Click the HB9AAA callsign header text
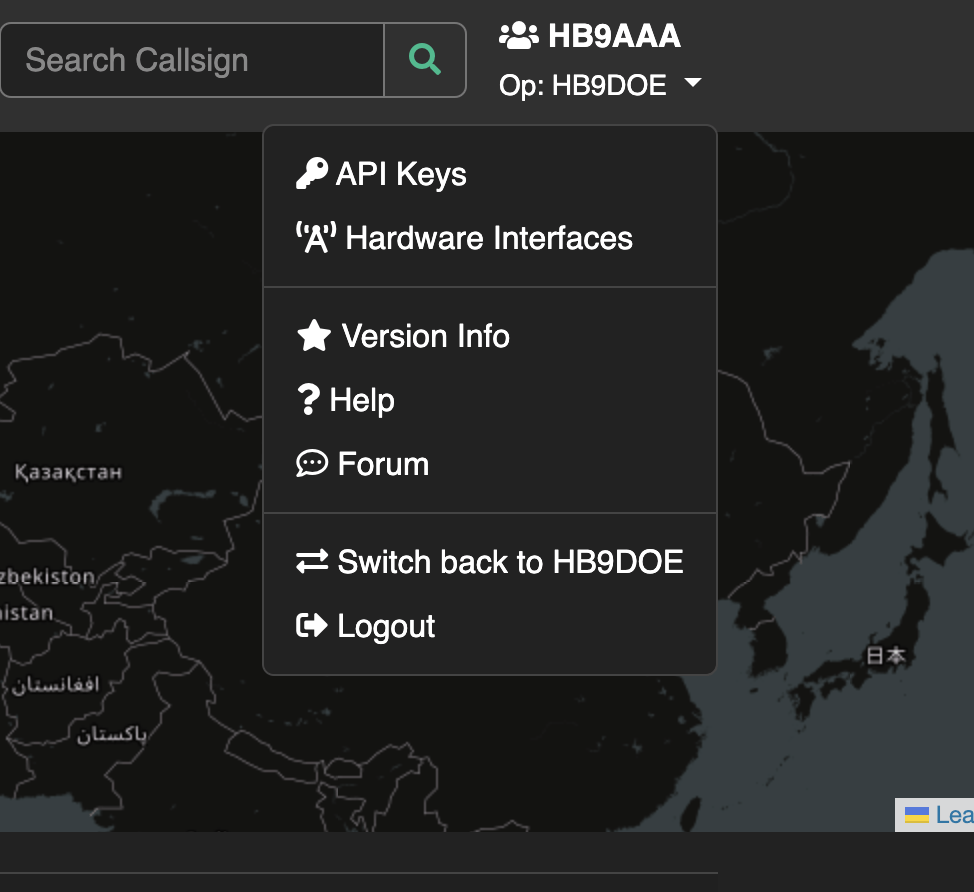Image resolution: width=974 pixels, height=892 pixels. pos(614,36)
